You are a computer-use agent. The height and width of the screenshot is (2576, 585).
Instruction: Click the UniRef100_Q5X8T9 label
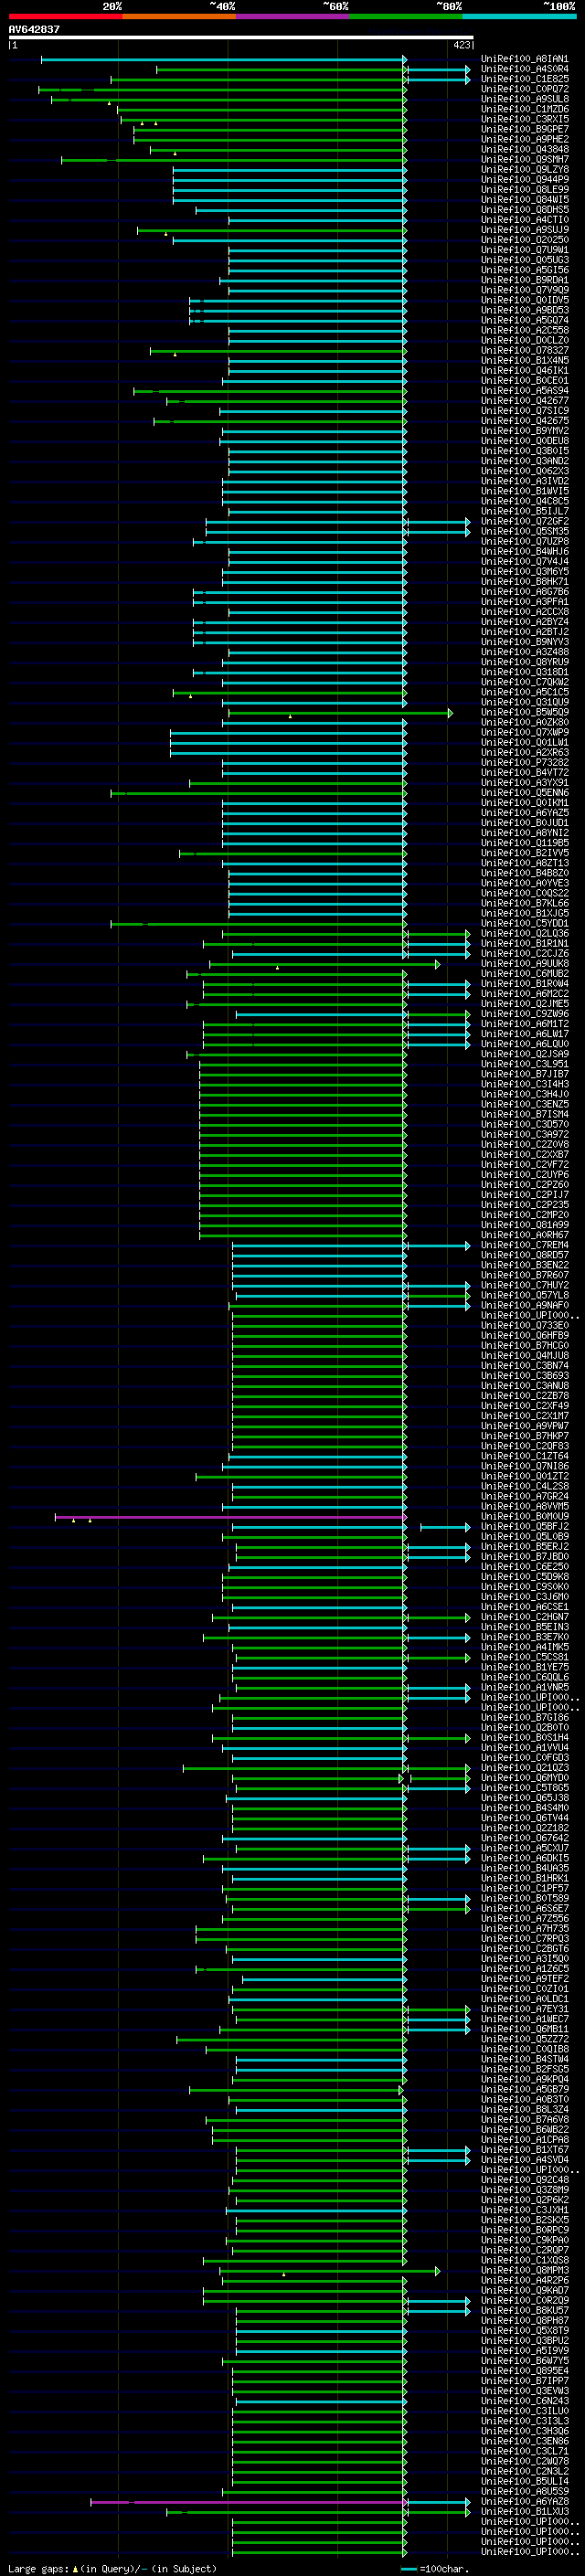tap(525, 2330)
